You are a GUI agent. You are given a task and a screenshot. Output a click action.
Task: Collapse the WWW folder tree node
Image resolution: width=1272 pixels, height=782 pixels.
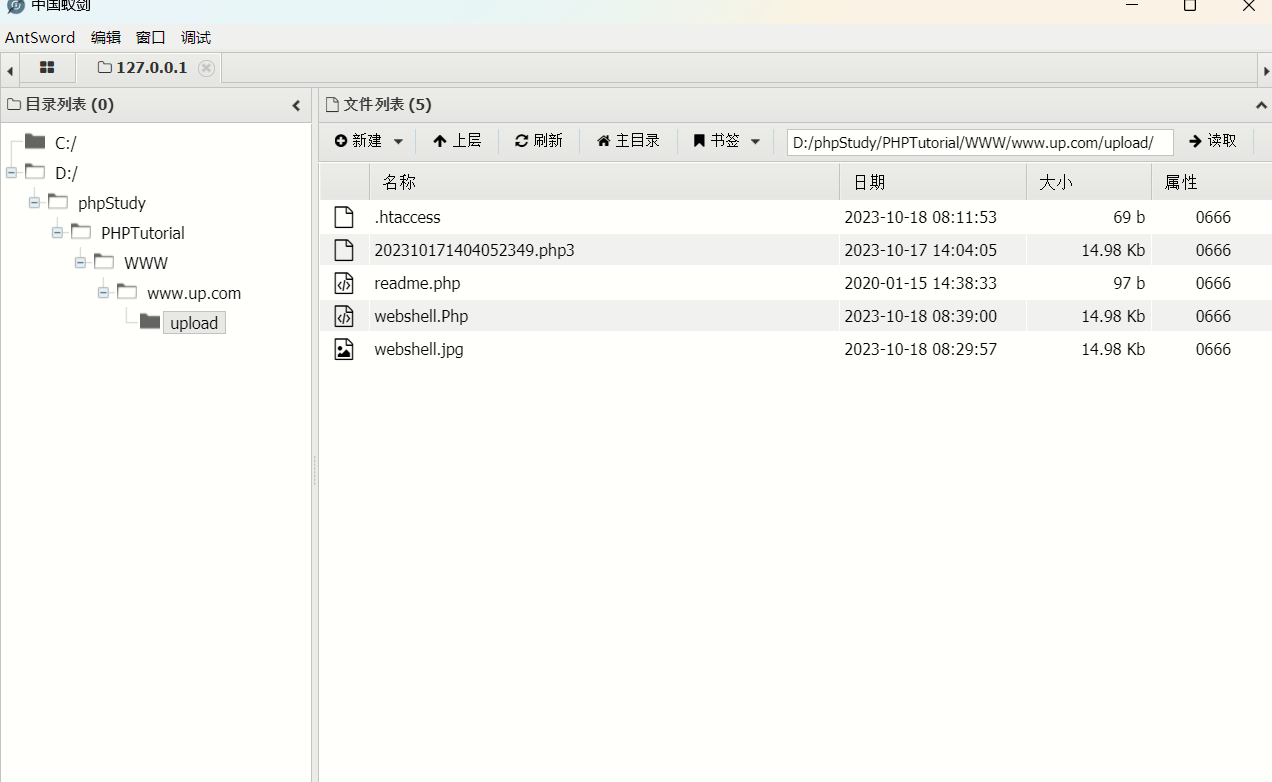(x=80, y=262)
